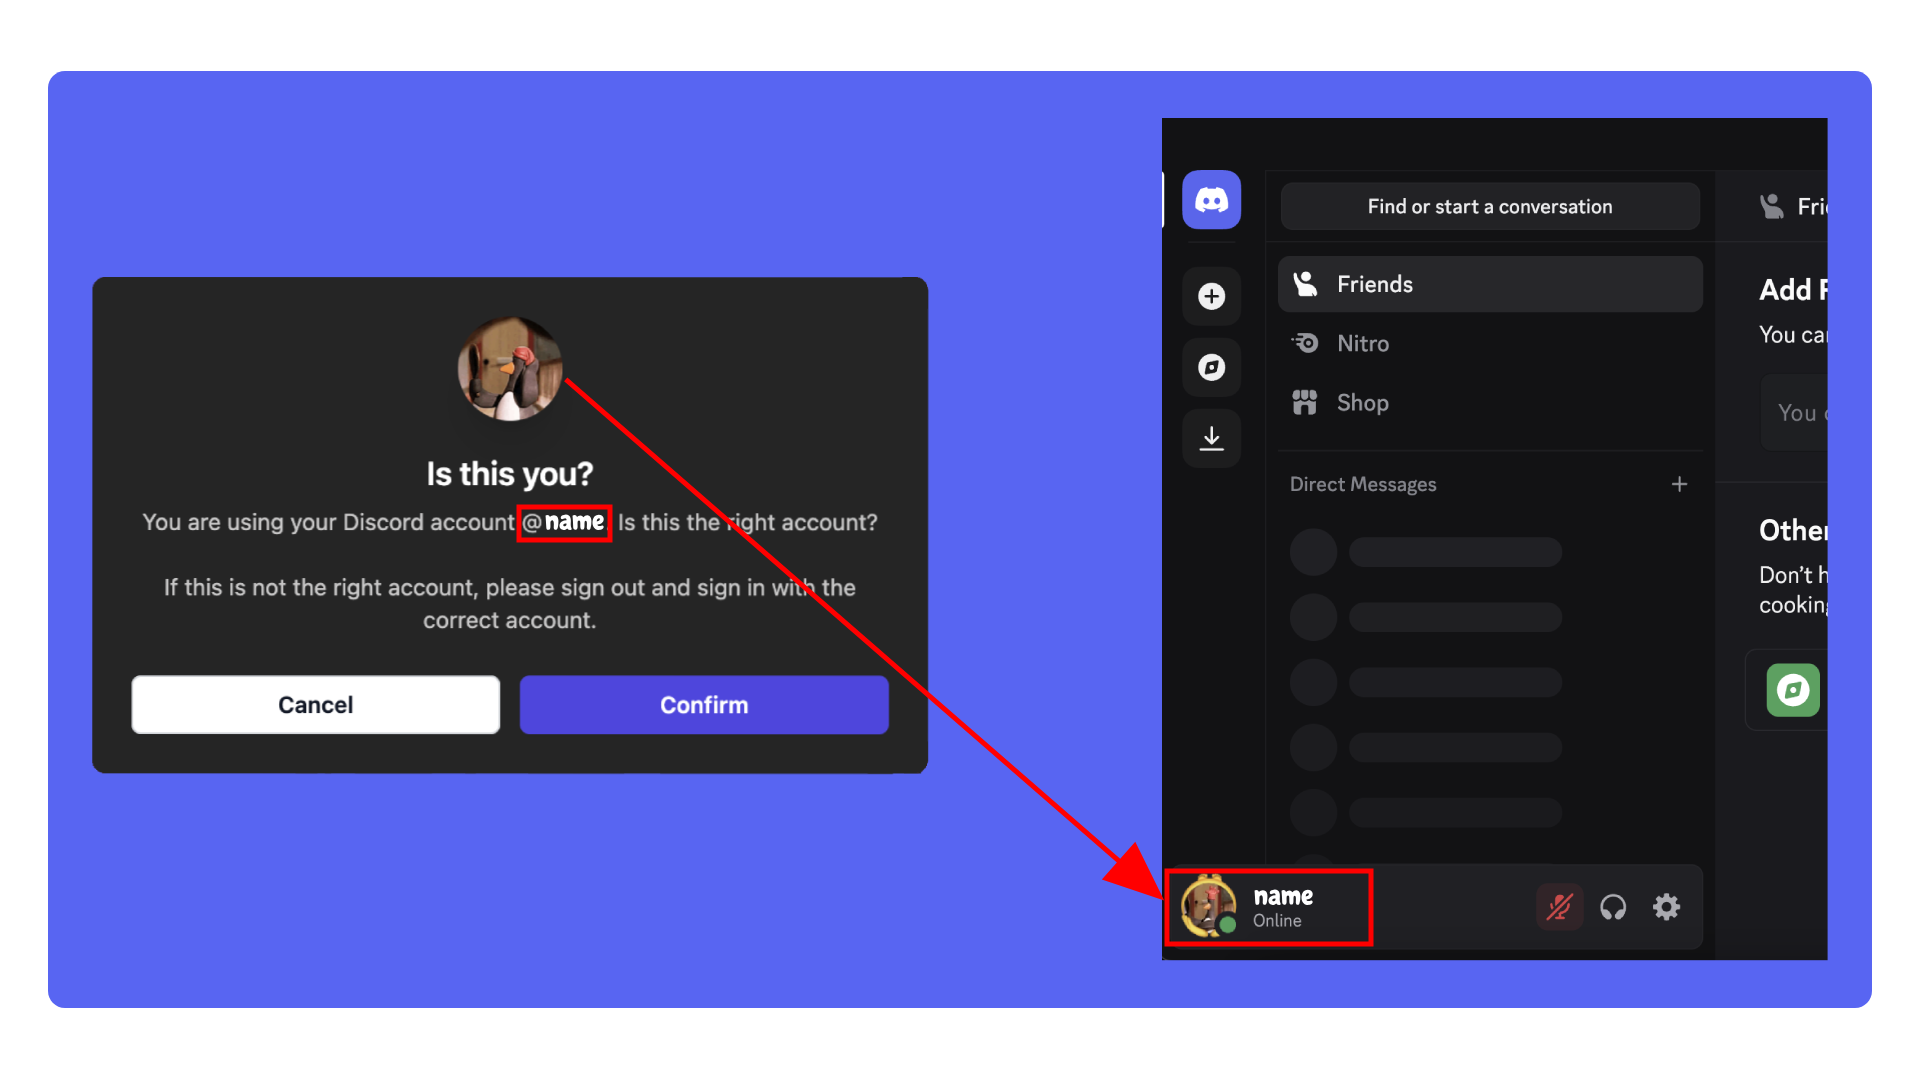This screenshot has height=1080, width=1920.
Task: Confirm the Discord account in dialog
Action: tap(704, 705)
